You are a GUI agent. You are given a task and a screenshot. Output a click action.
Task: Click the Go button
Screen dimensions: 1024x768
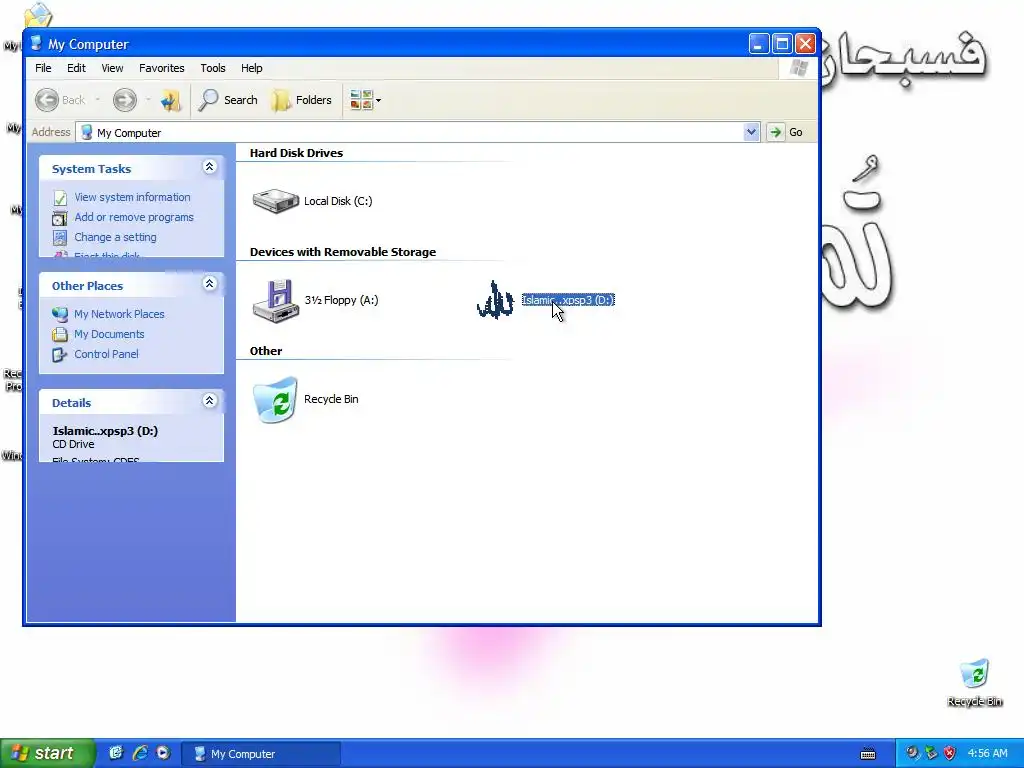pyautogui.click(x=787, y=132)
